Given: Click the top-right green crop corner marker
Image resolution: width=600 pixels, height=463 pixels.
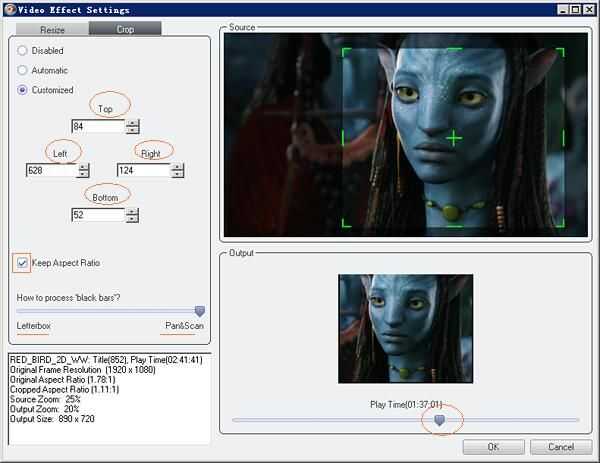Looking at the screenshot, I should [560, 52].
